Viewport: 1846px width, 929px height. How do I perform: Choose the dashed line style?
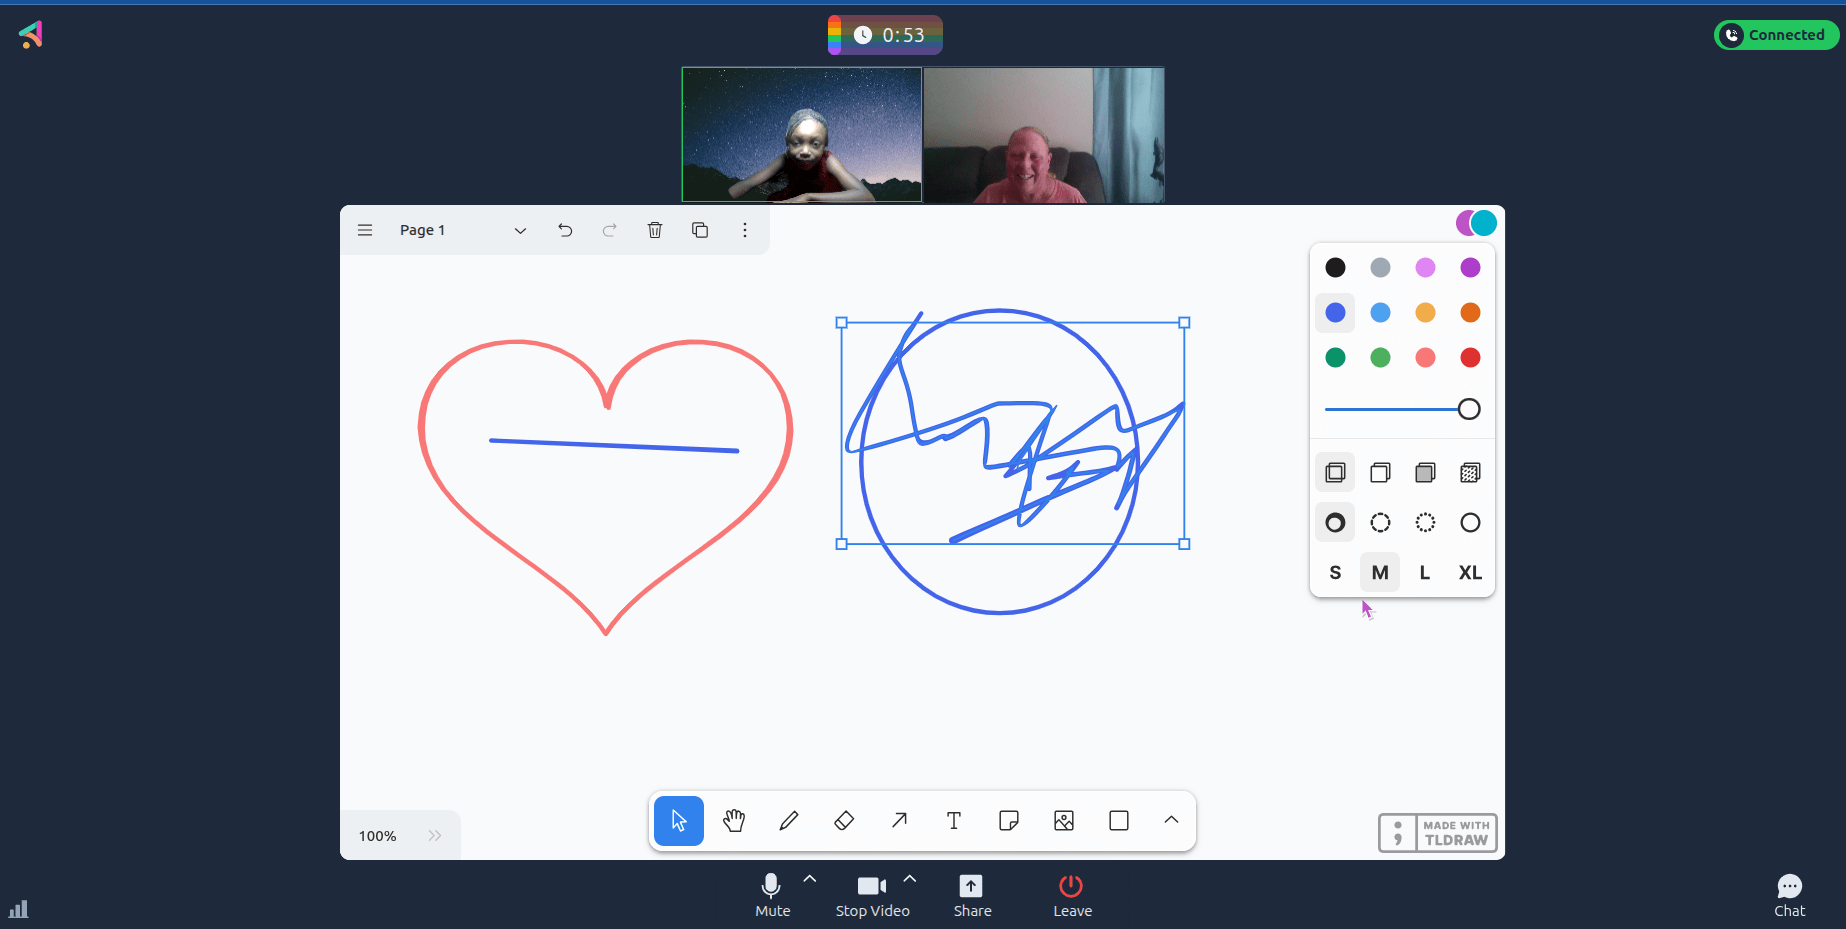click(x=1380, y=523)
